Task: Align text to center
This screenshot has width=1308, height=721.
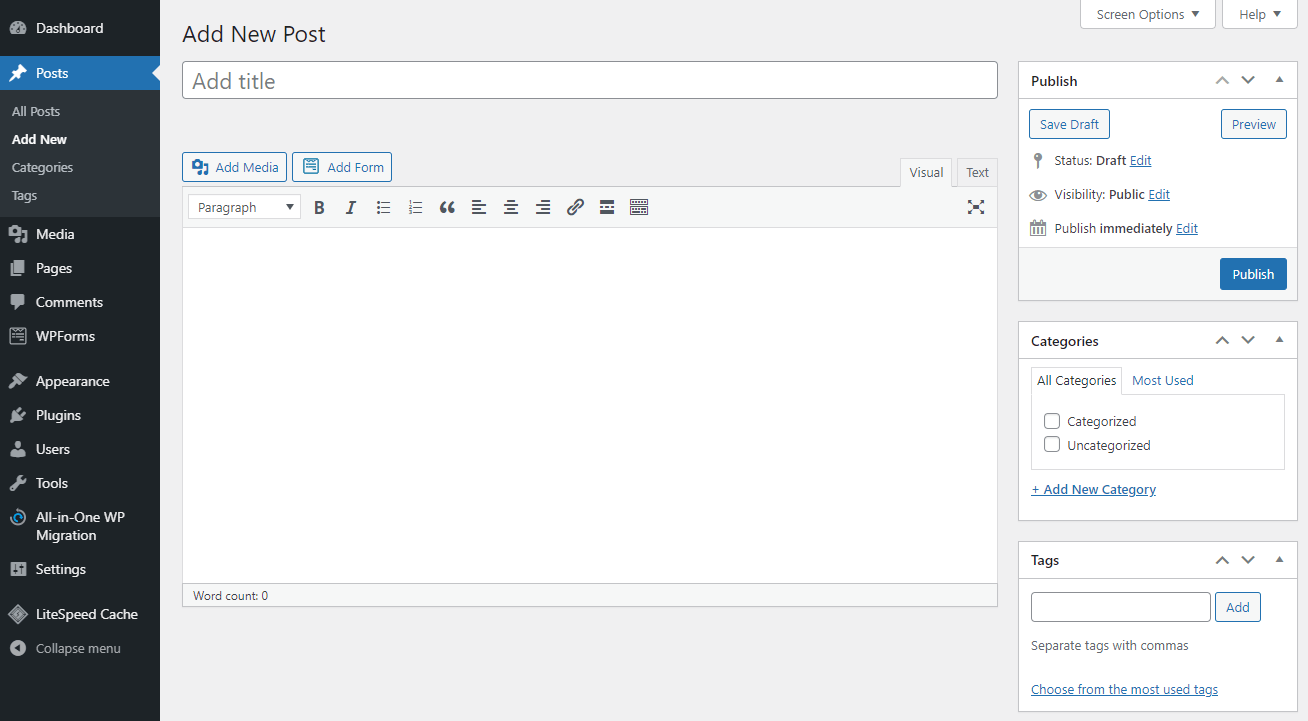Action: (511, 207)
